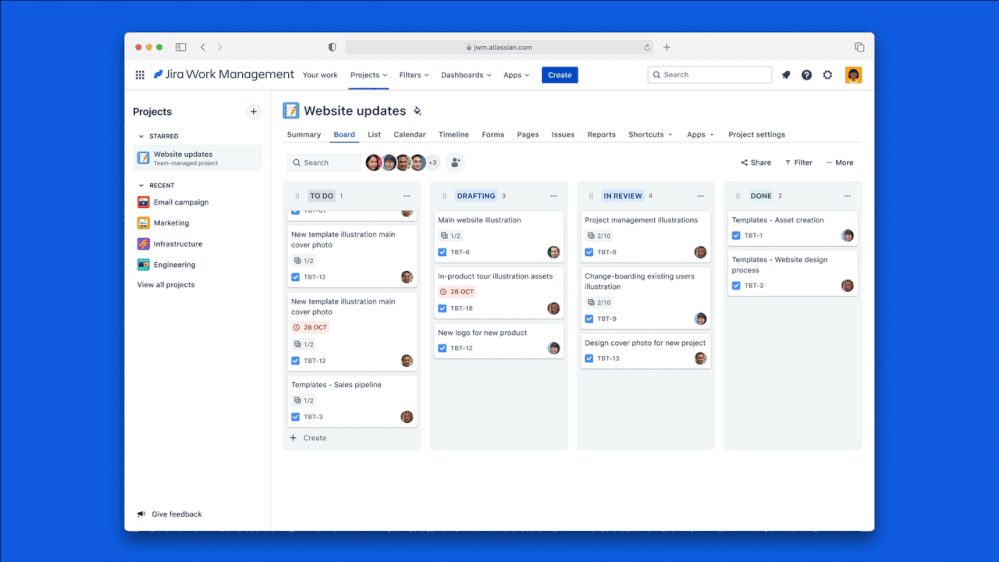Click the Safari tab overview icon
The image size is (999, 562).
(859, 47)
